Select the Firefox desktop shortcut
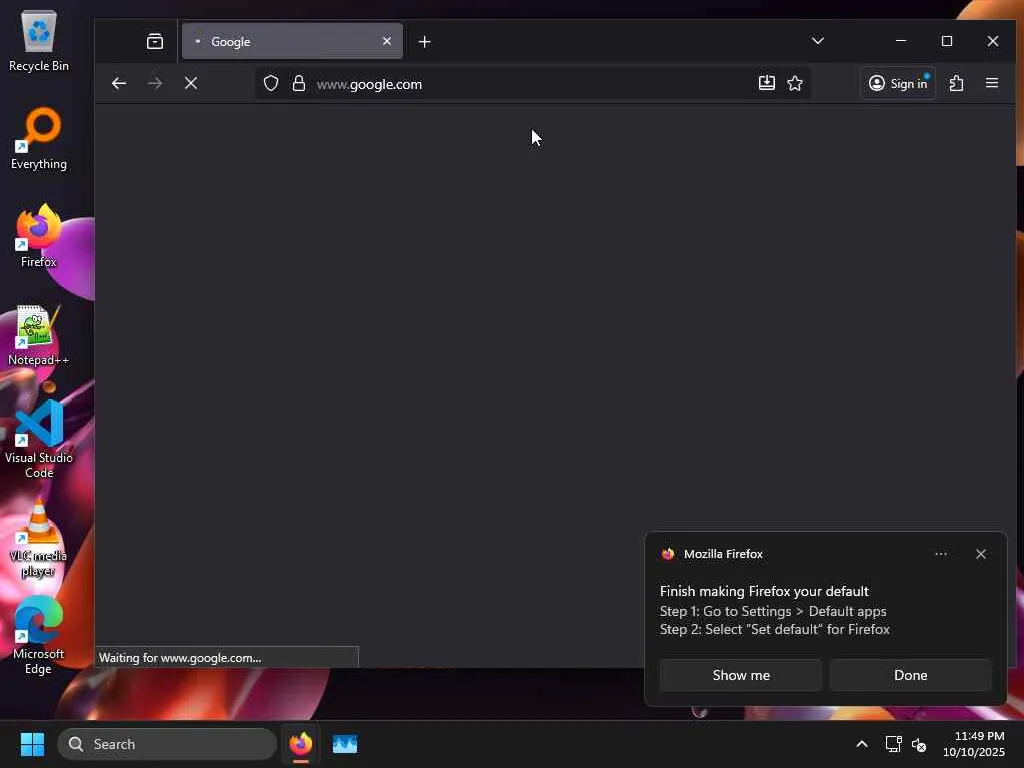 click(39, 236)
